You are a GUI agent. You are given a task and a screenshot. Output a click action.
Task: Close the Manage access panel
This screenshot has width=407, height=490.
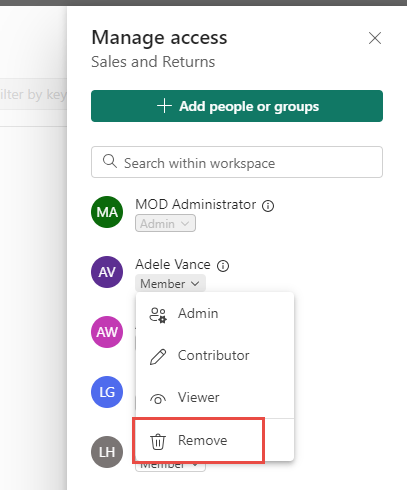[x=375, y=38]
